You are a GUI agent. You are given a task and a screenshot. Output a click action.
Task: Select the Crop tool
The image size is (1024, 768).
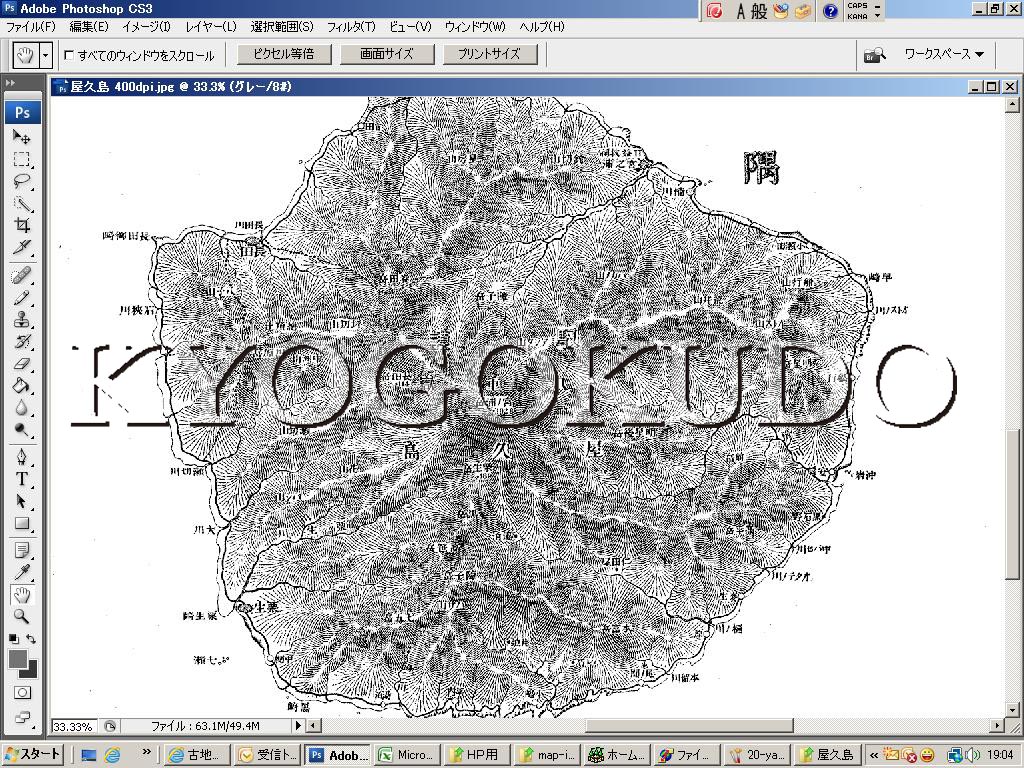click(x=22, y=225)
